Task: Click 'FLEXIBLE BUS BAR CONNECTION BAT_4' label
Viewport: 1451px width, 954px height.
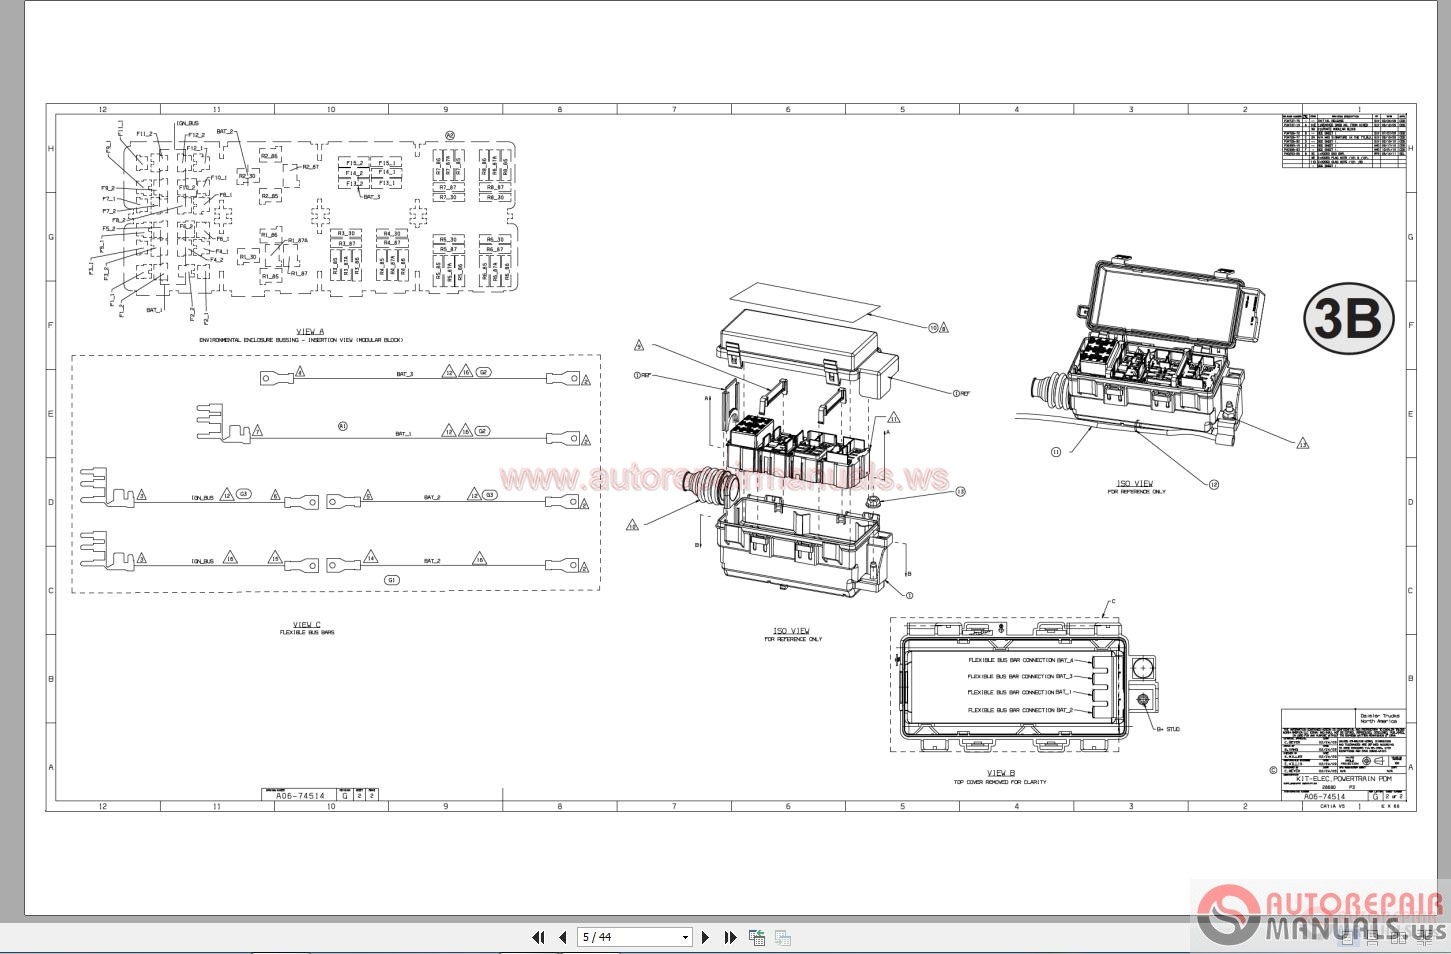Action: [1020, 660]
